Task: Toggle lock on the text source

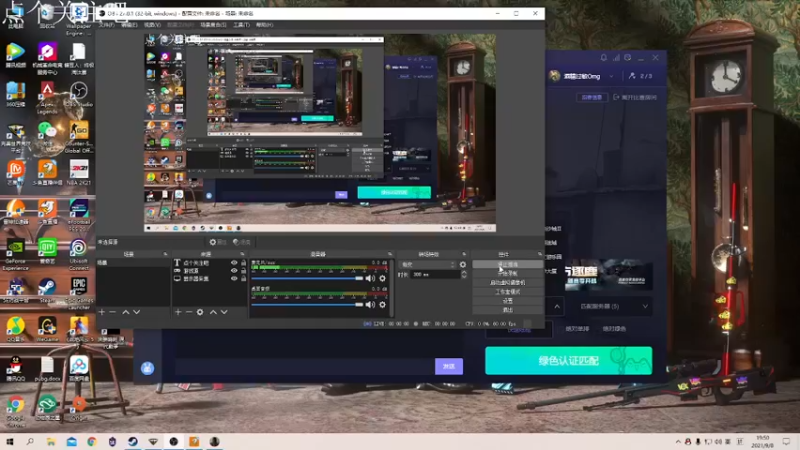Action: tap(243, 263)
